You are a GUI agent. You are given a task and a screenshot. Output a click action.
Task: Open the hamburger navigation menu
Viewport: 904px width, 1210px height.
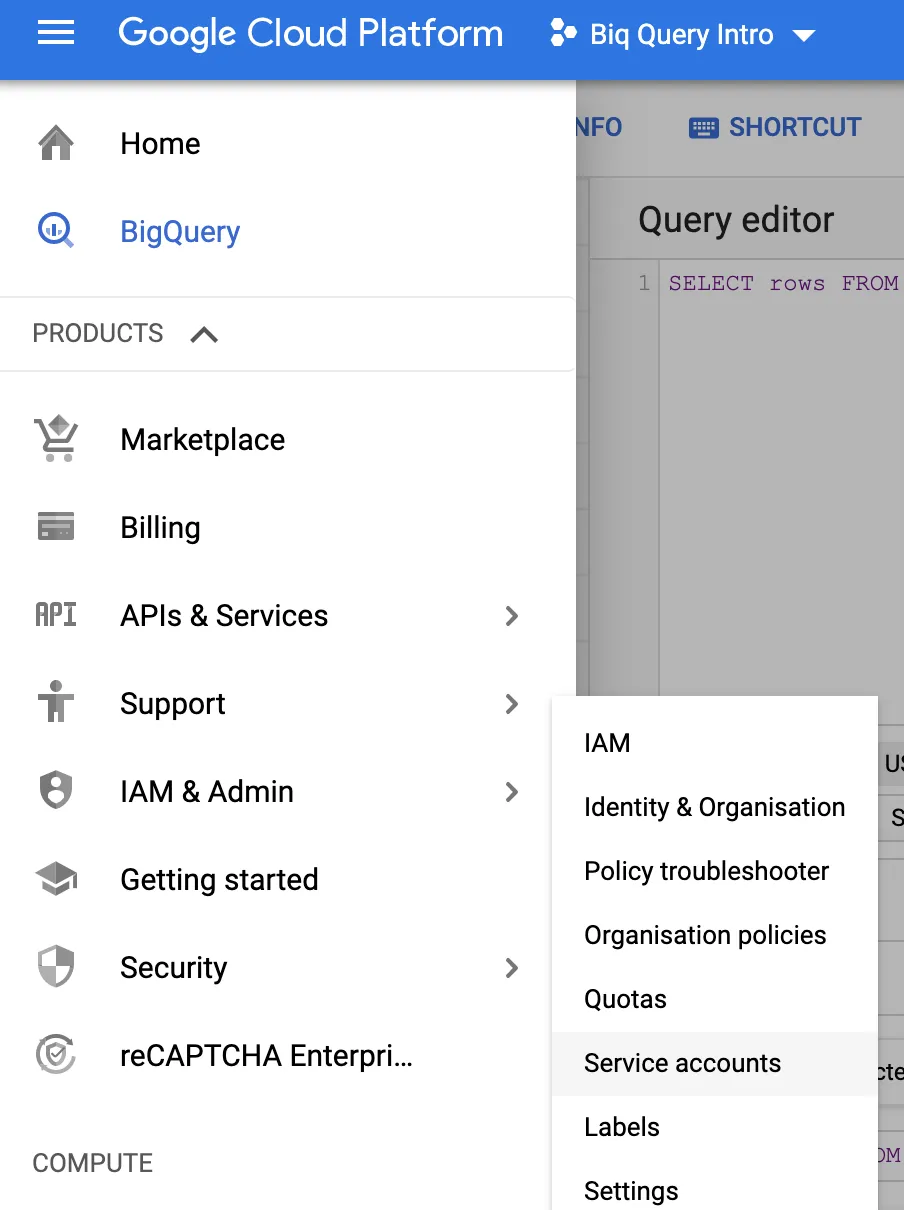click(x=56, y=34)
